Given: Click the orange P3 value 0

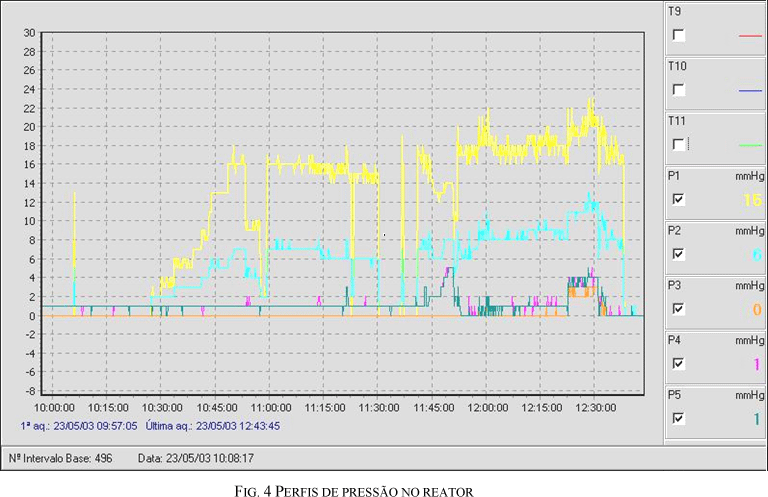Looking at the screenshot, I should (x=756, y=310).
